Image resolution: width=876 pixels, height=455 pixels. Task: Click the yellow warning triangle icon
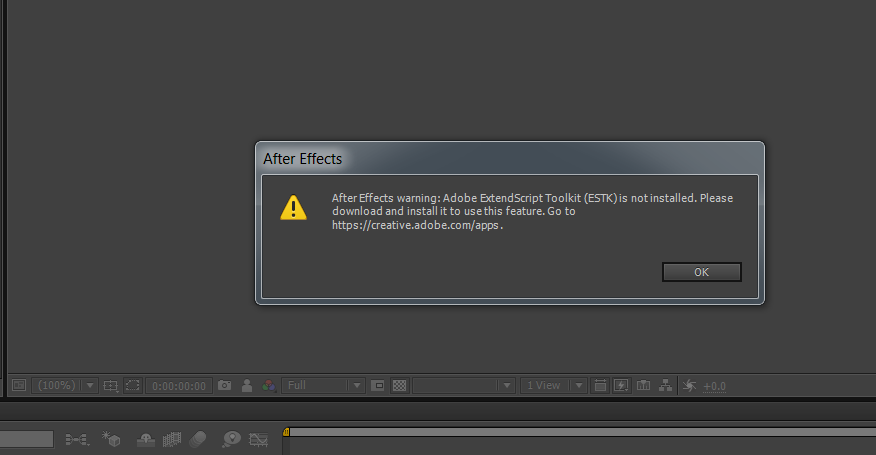tap(293, 207)
